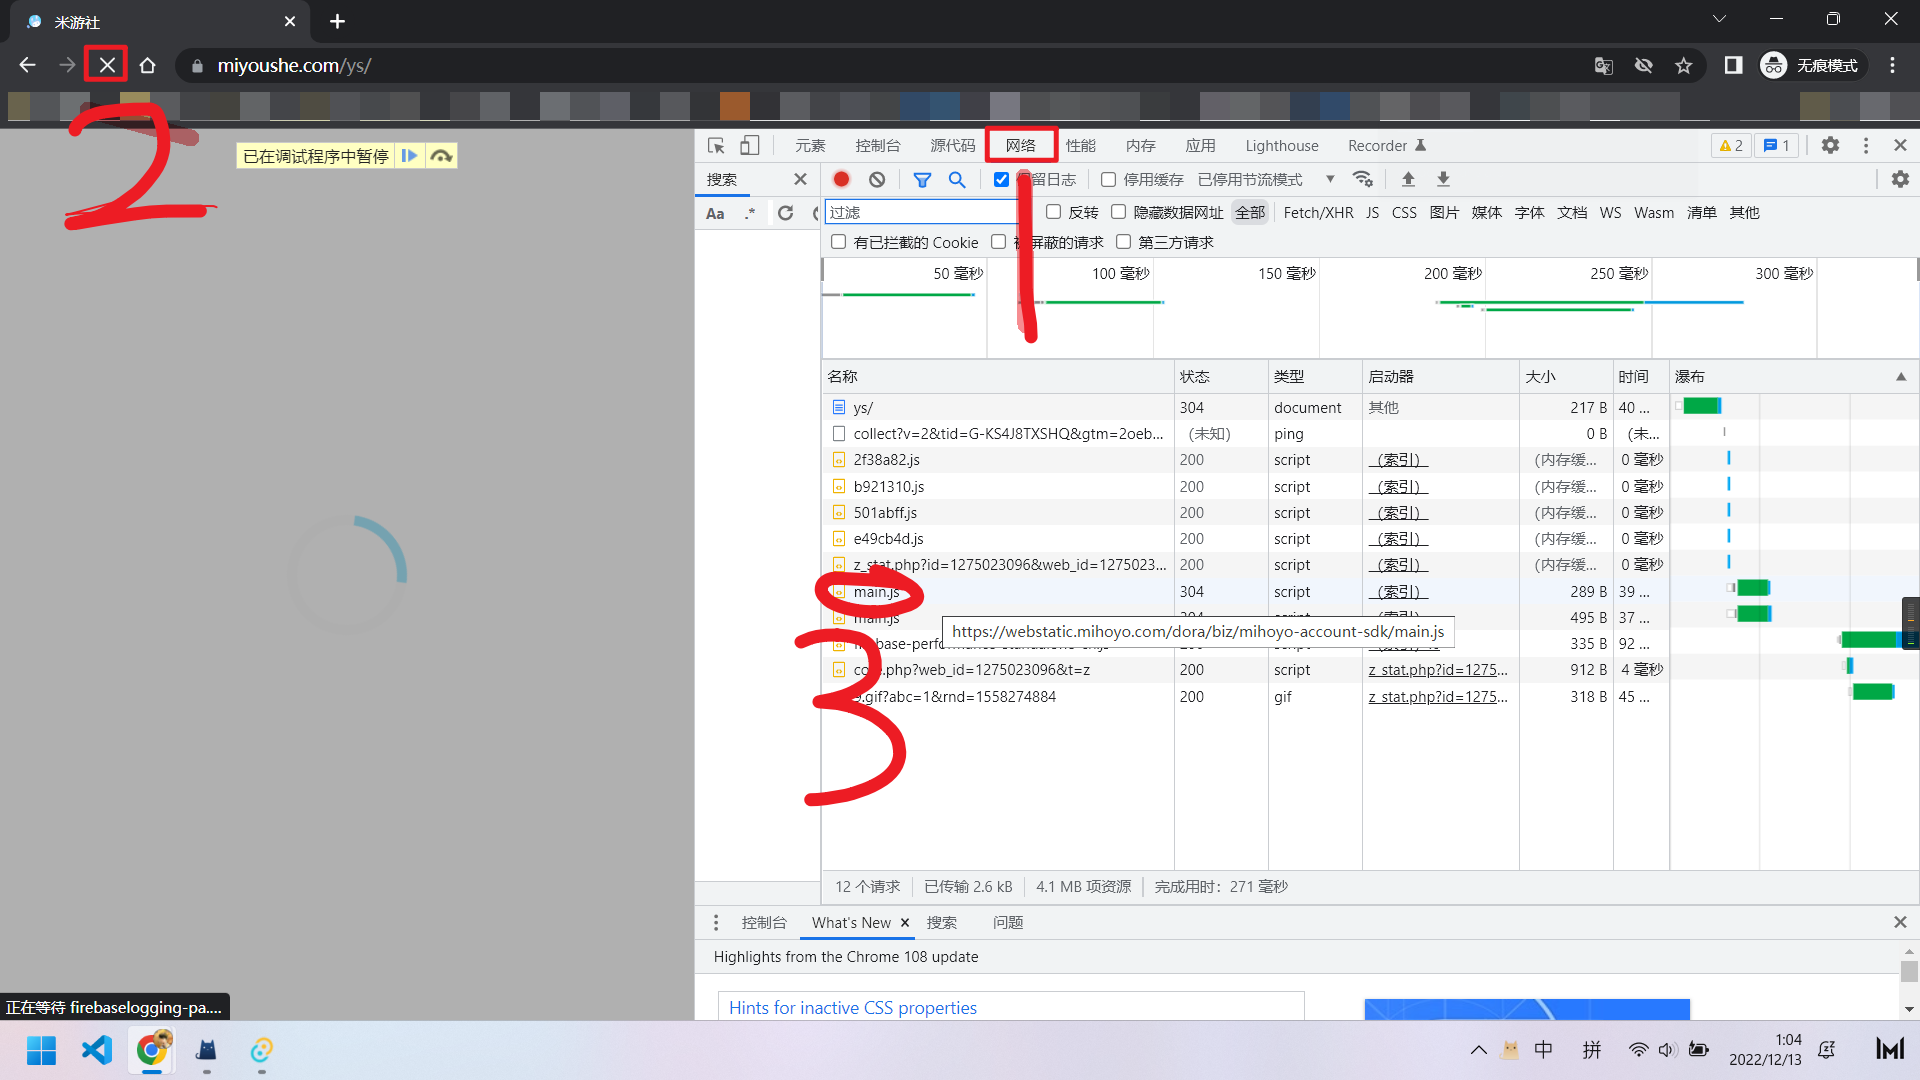
Task: Filter requests by WS type
Action: tap(1610, 213)
